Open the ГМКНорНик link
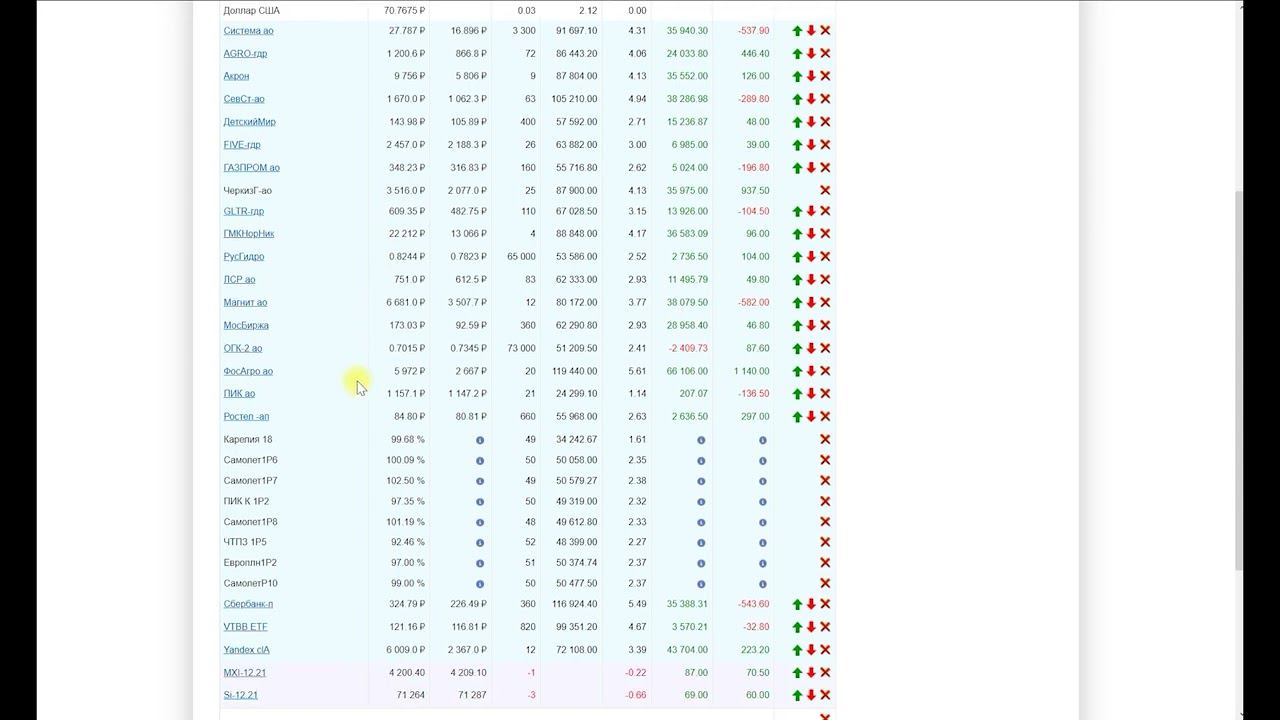Image resolution: width=1280 pixels, height=720 pixels. coord(248,234)
